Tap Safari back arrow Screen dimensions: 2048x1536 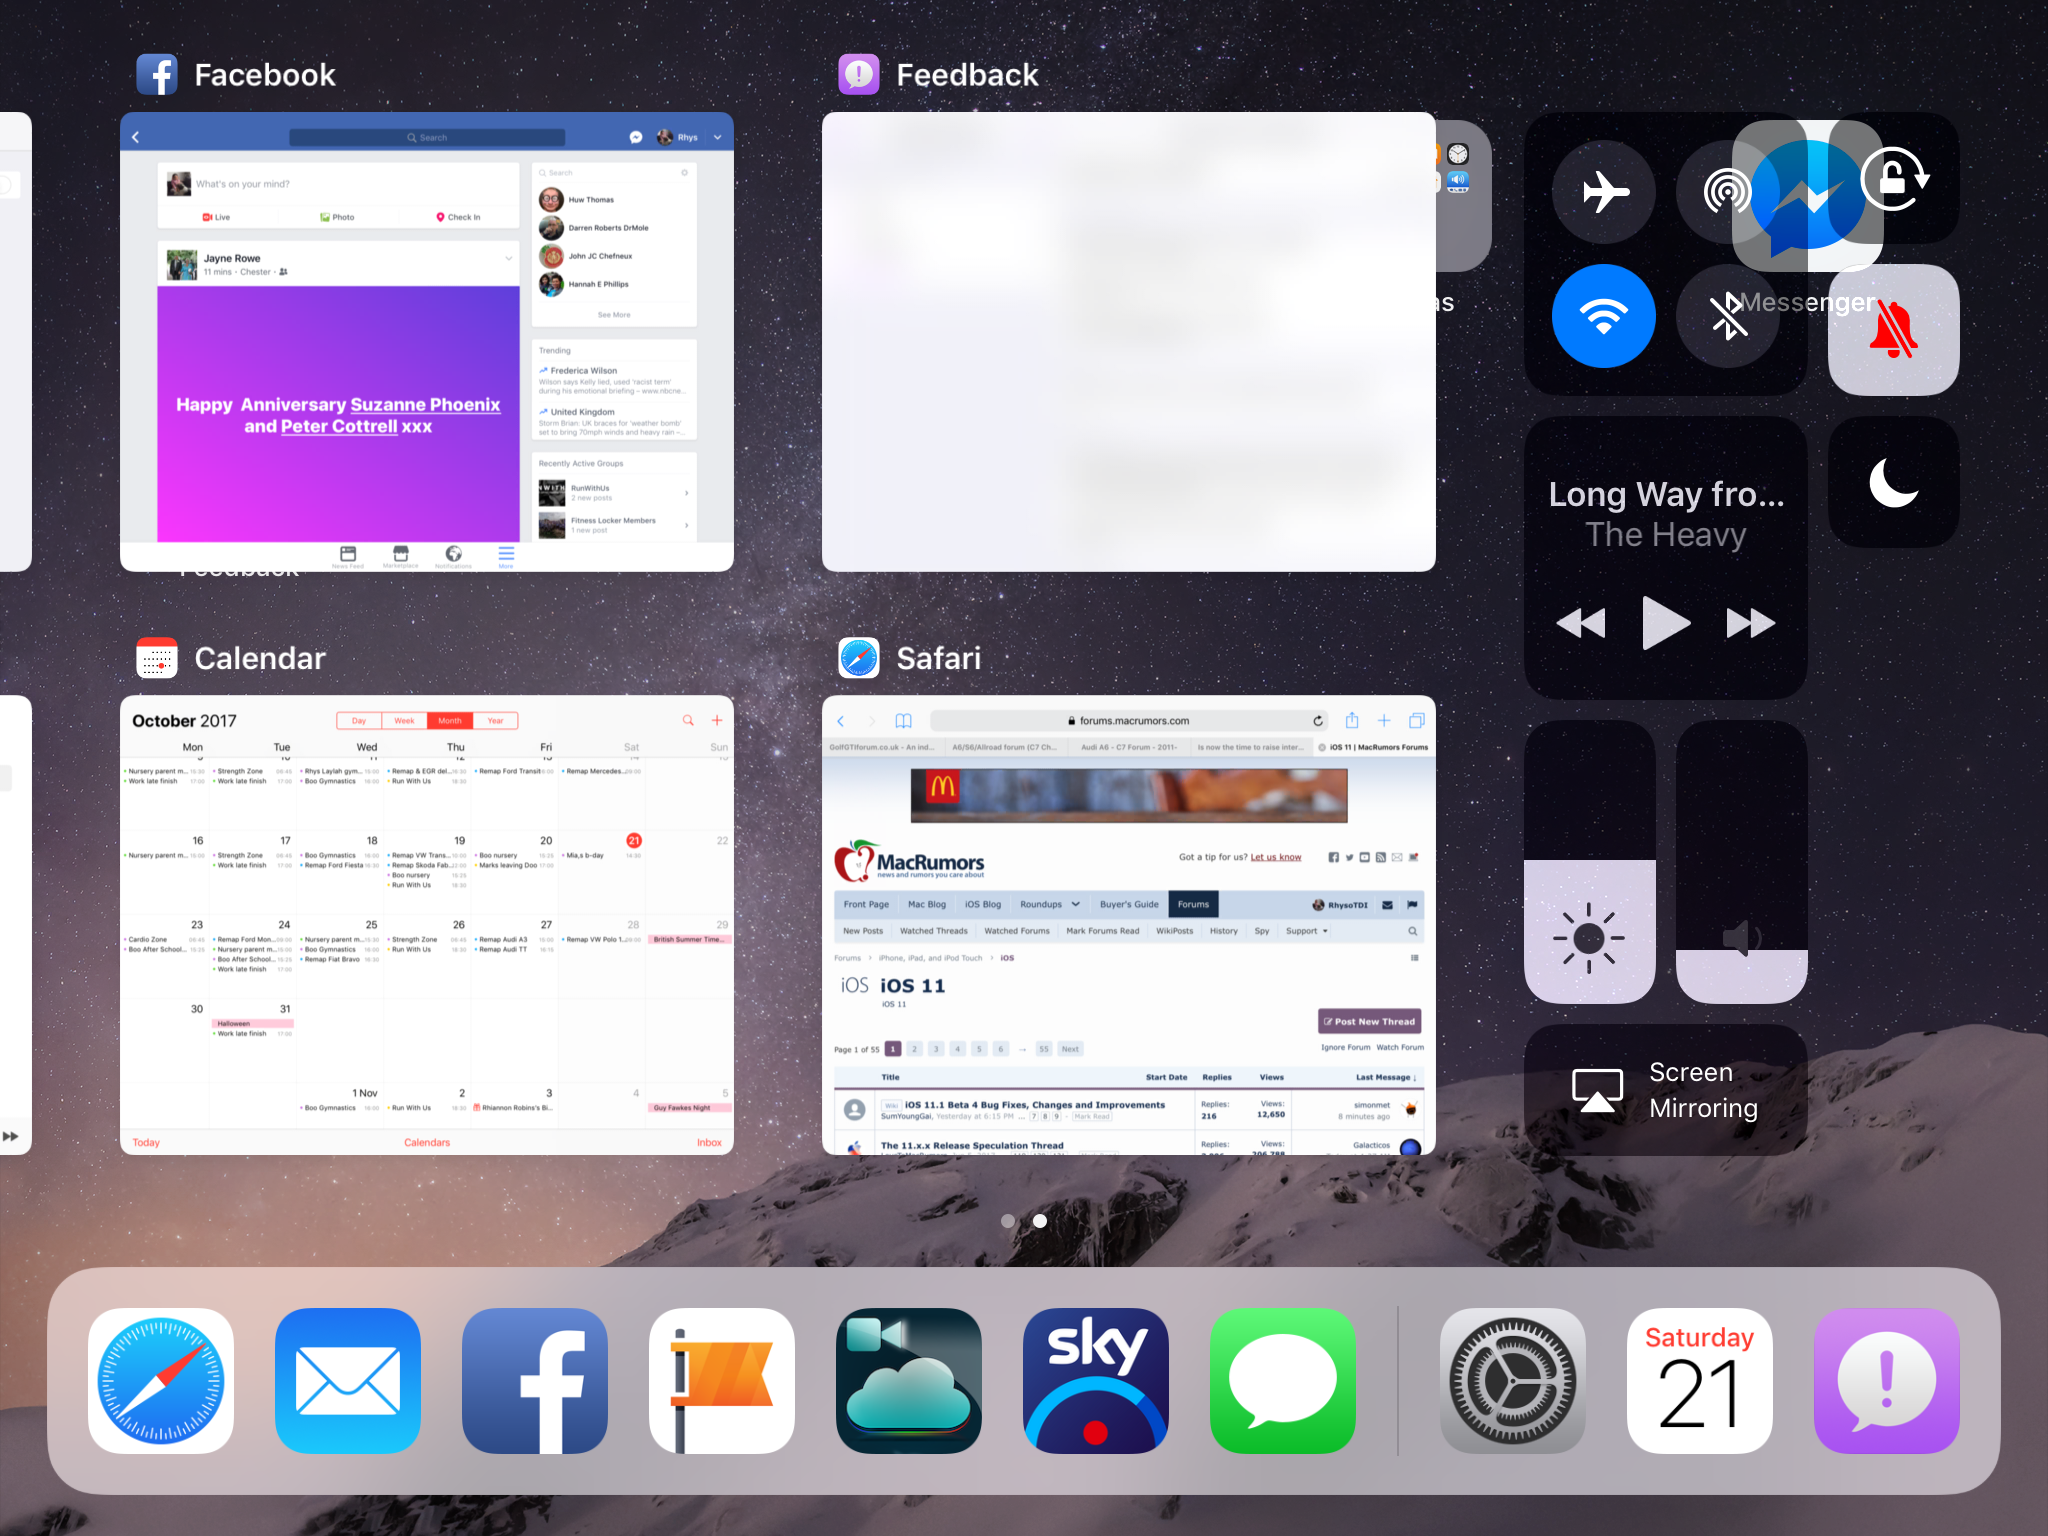(841, 720)
